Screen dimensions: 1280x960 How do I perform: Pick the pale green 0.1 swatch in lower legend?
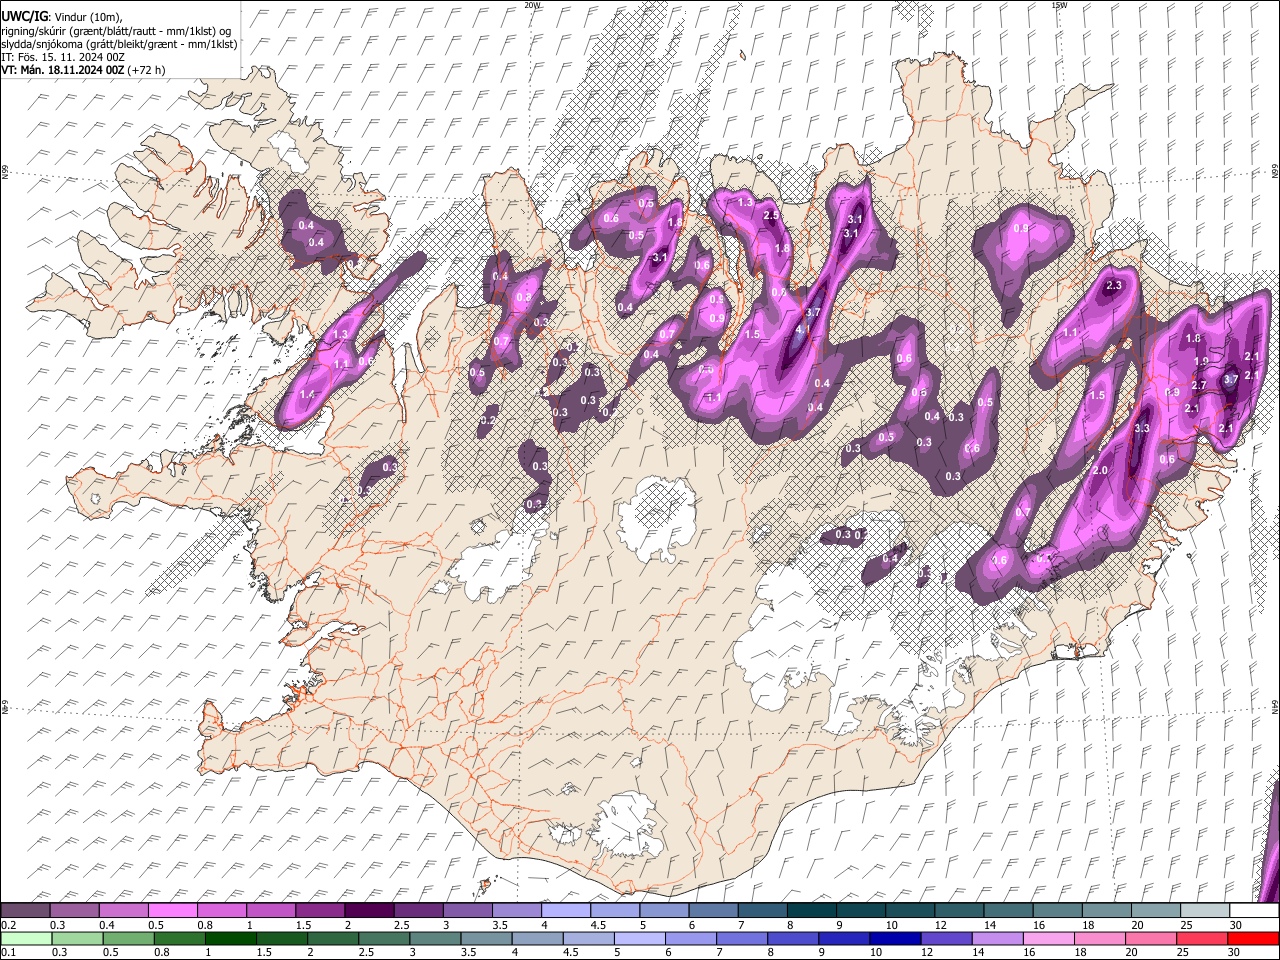pyautogui.click(x=26, y=939)
